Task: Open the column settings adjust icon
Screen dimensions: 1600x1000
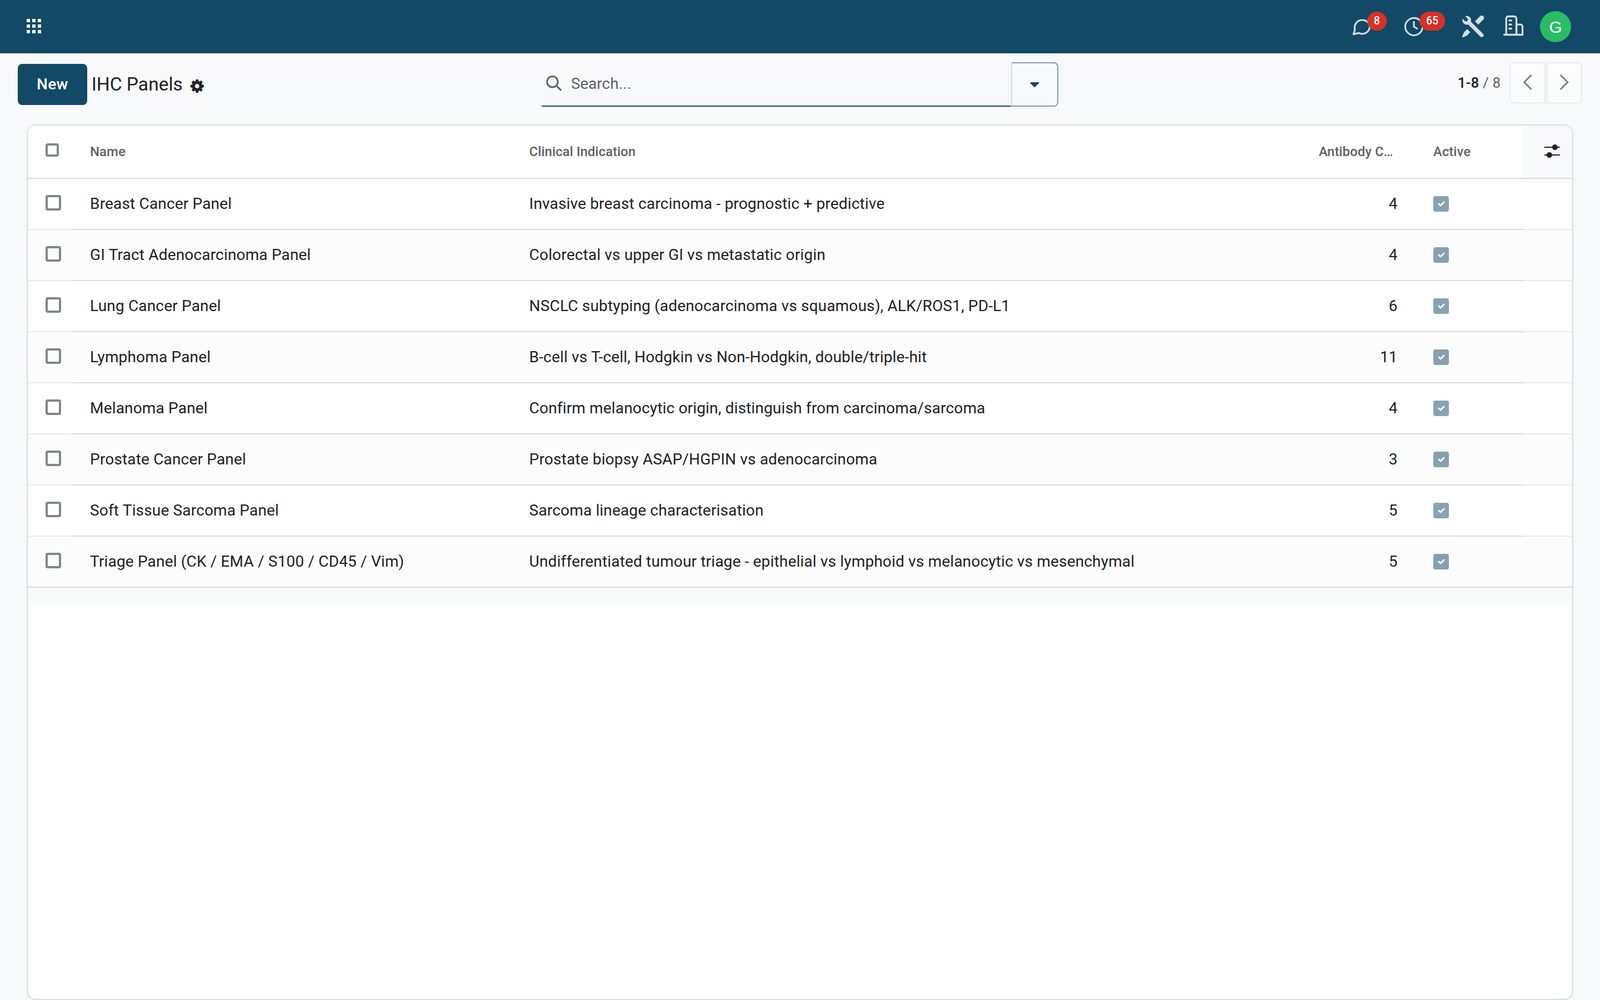Action: pos(1551,151)
